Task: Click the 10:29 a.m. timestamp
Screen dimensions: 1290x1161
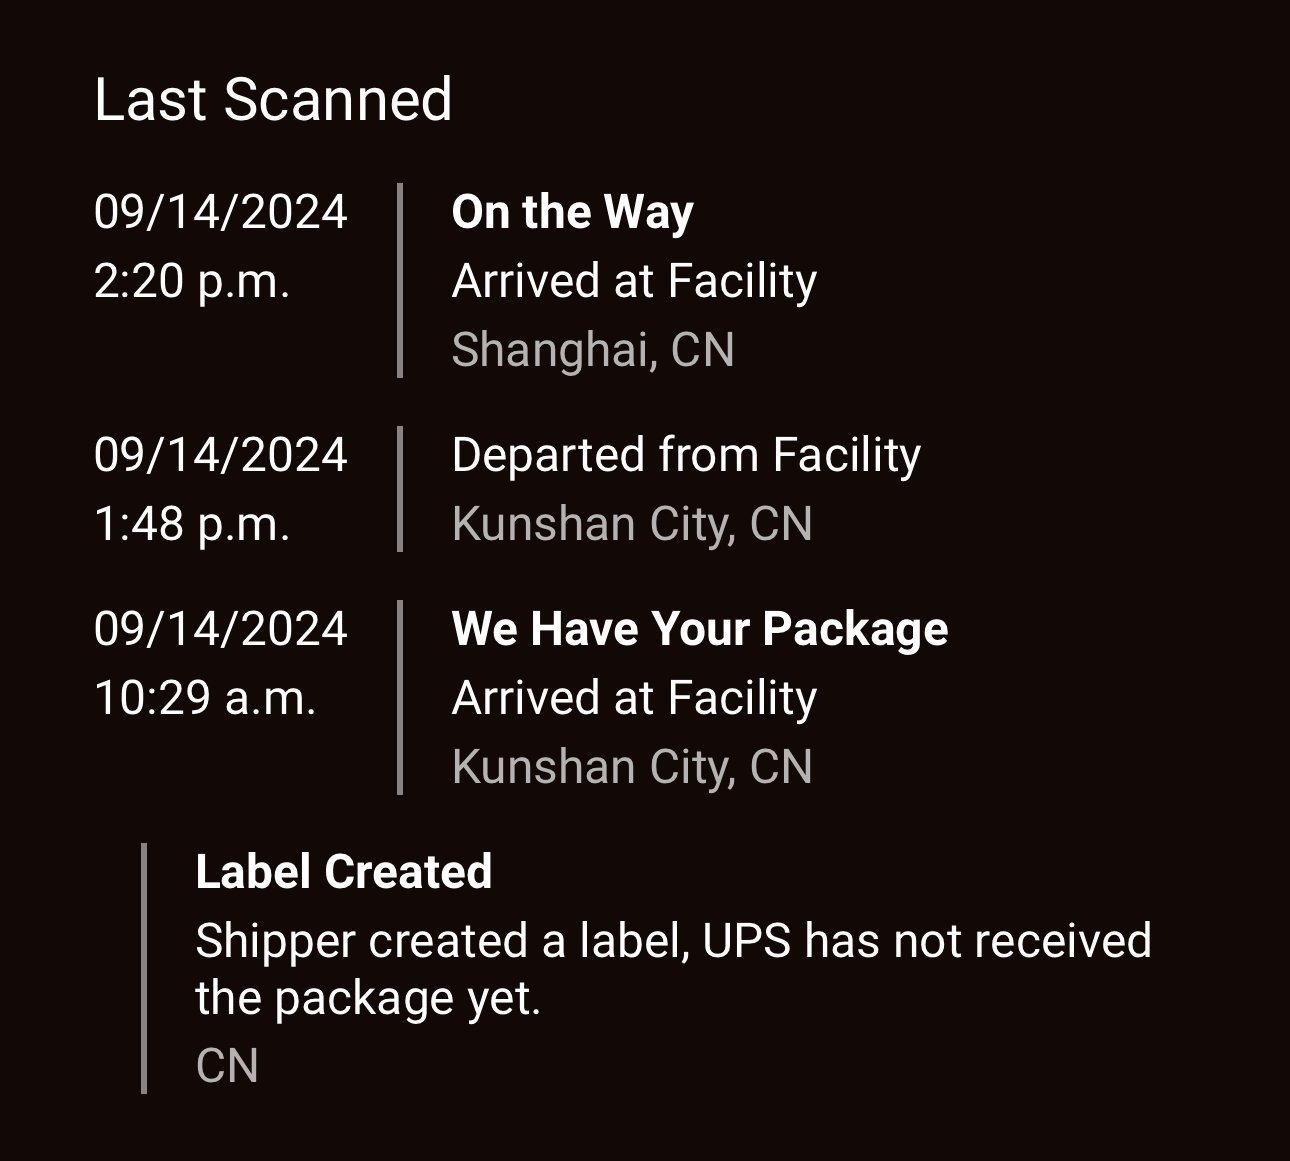Action: pos(205,698)
